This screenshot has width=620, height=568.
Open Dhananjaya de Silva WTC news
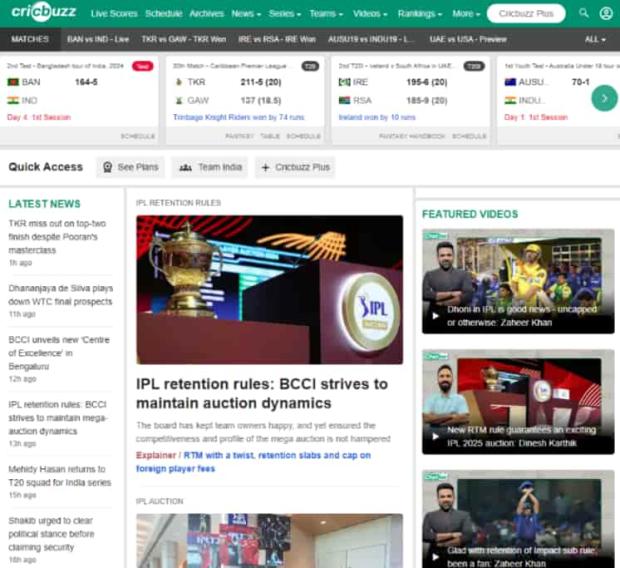tap(60, 295)
